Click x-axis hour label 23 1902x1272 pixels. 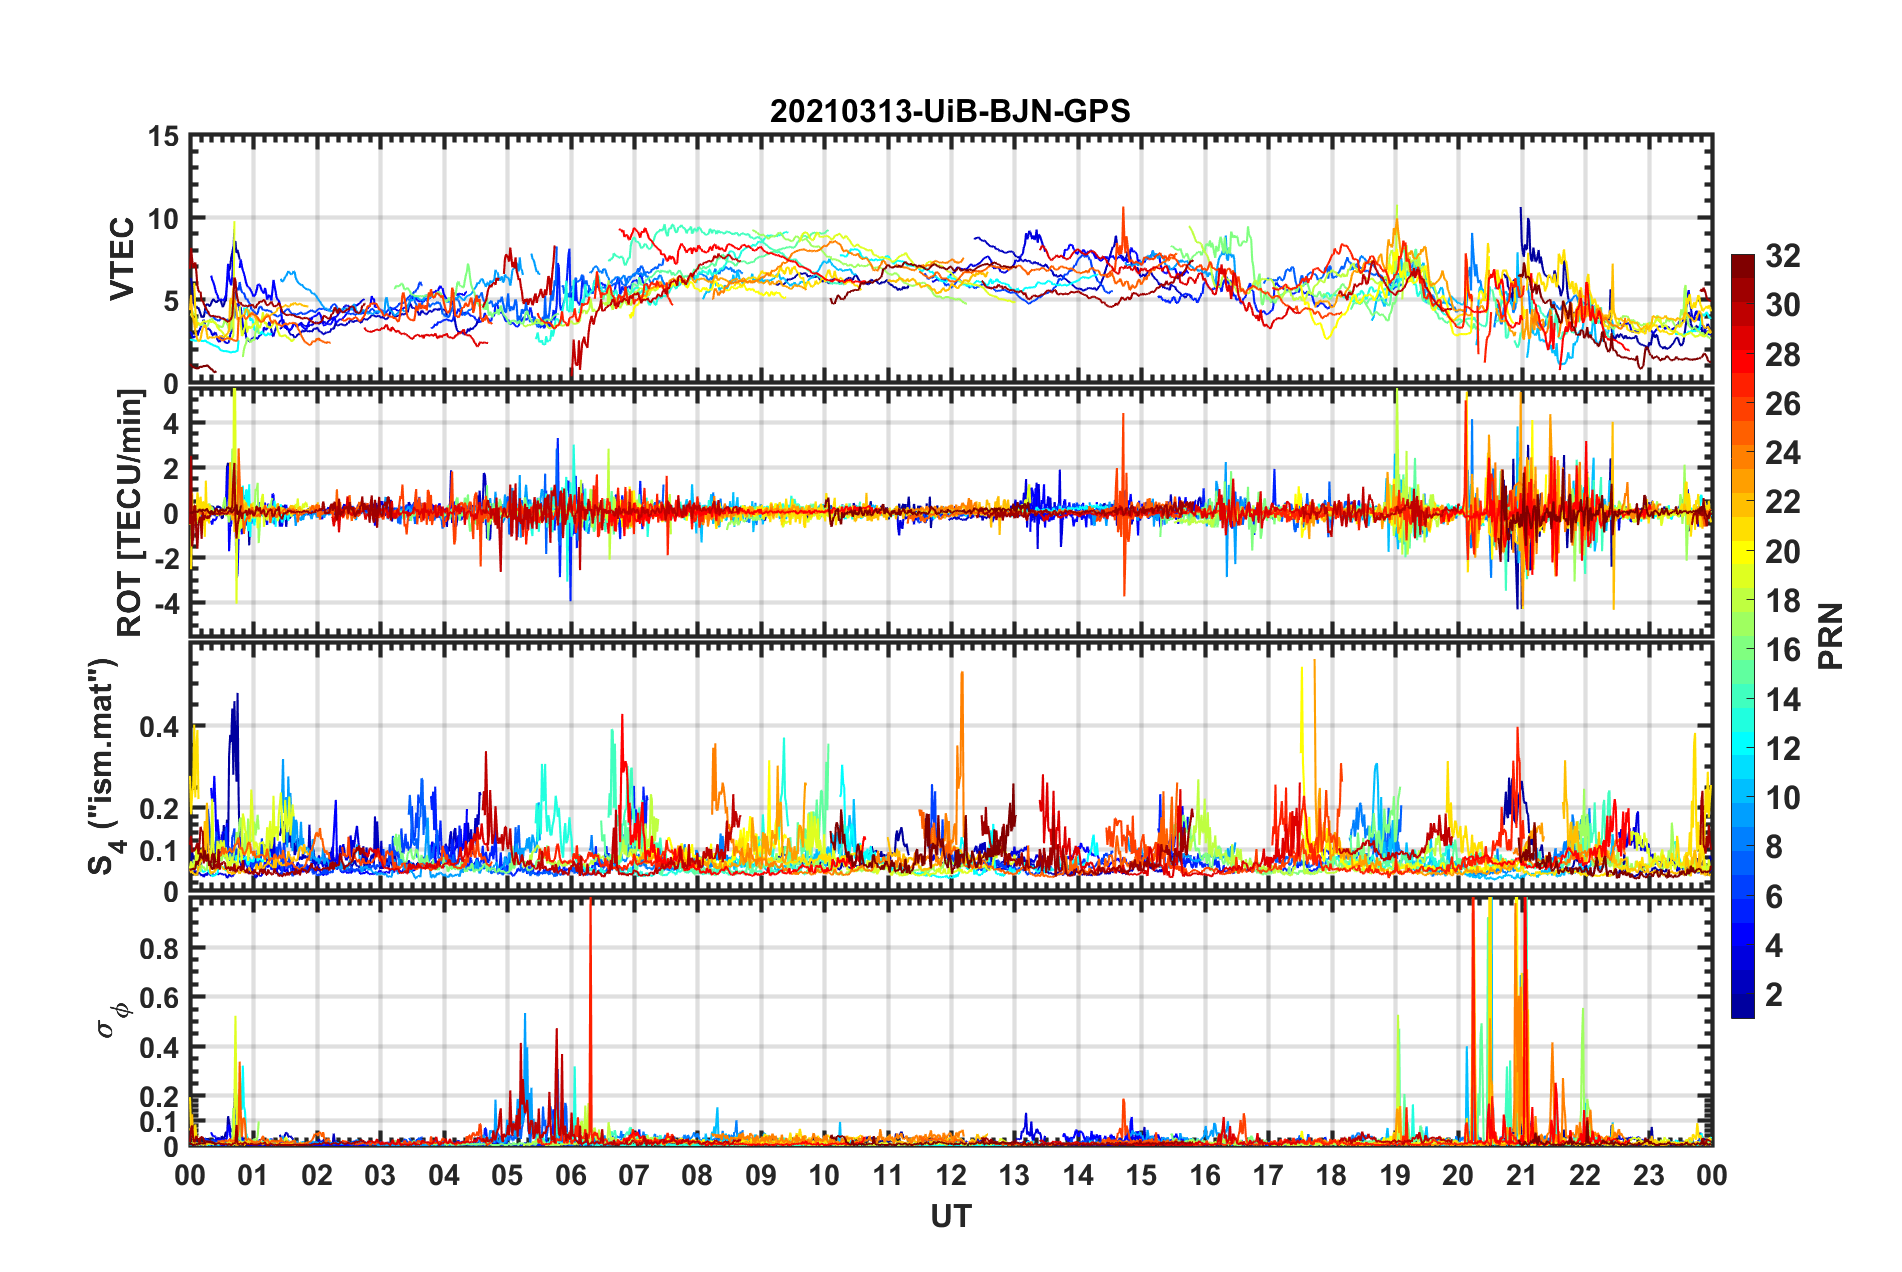coord(1649,1175)
